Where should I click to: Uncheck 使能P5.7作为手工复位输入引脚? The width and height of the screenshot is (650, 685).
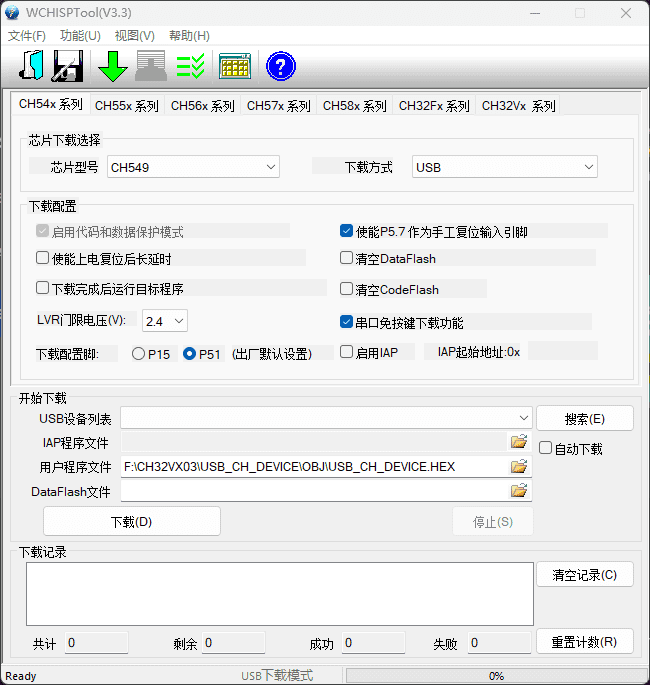pyautogui.click(x=346, y=231)
